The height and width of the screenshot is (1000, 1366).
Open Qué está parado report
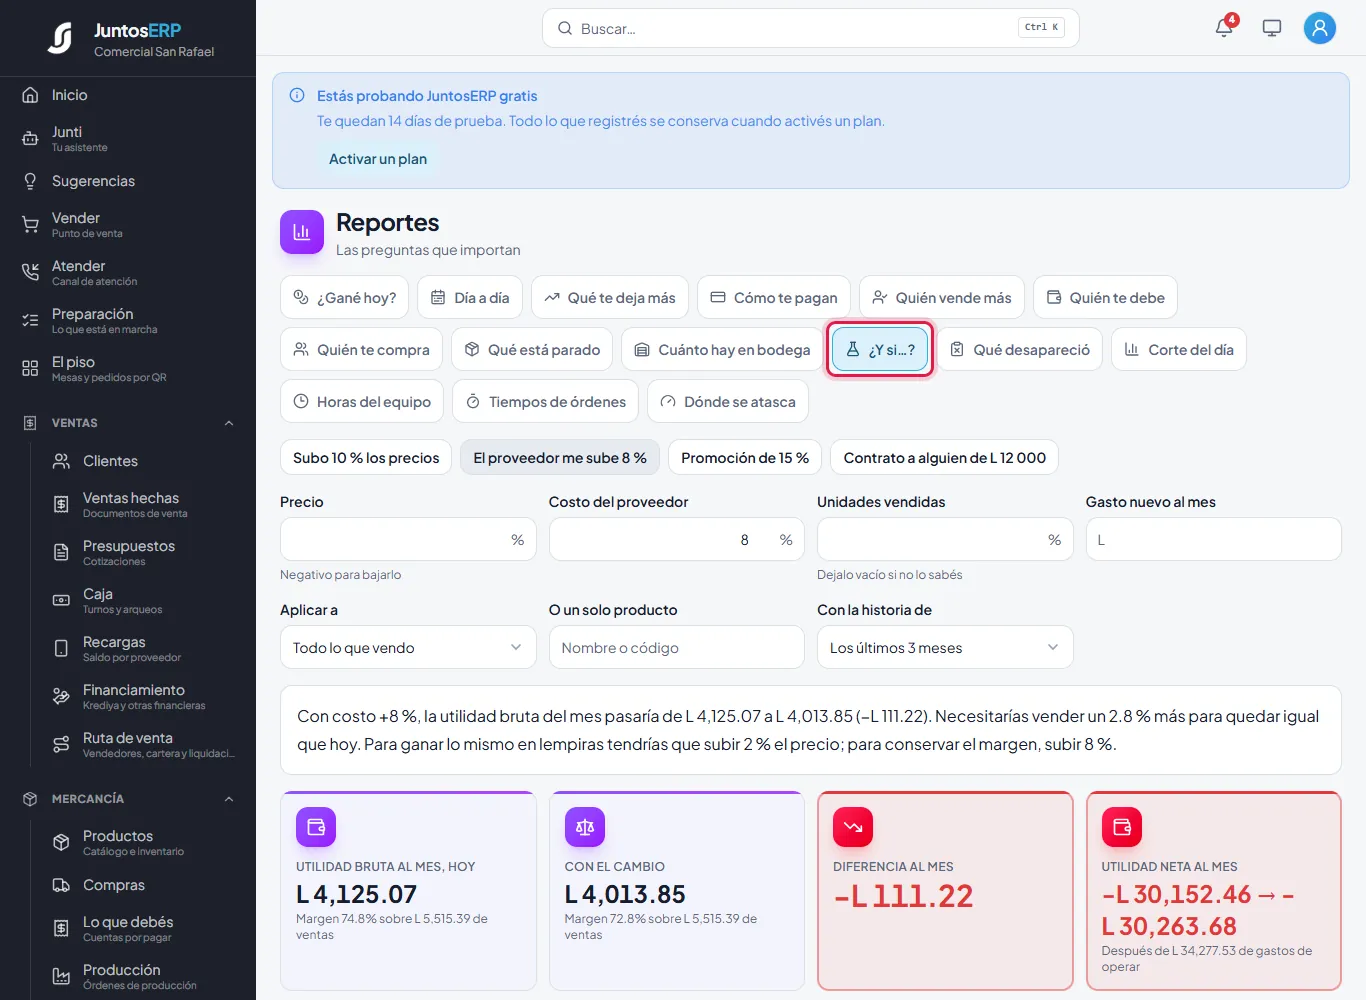pyautogui.click(x=532, y=349)
